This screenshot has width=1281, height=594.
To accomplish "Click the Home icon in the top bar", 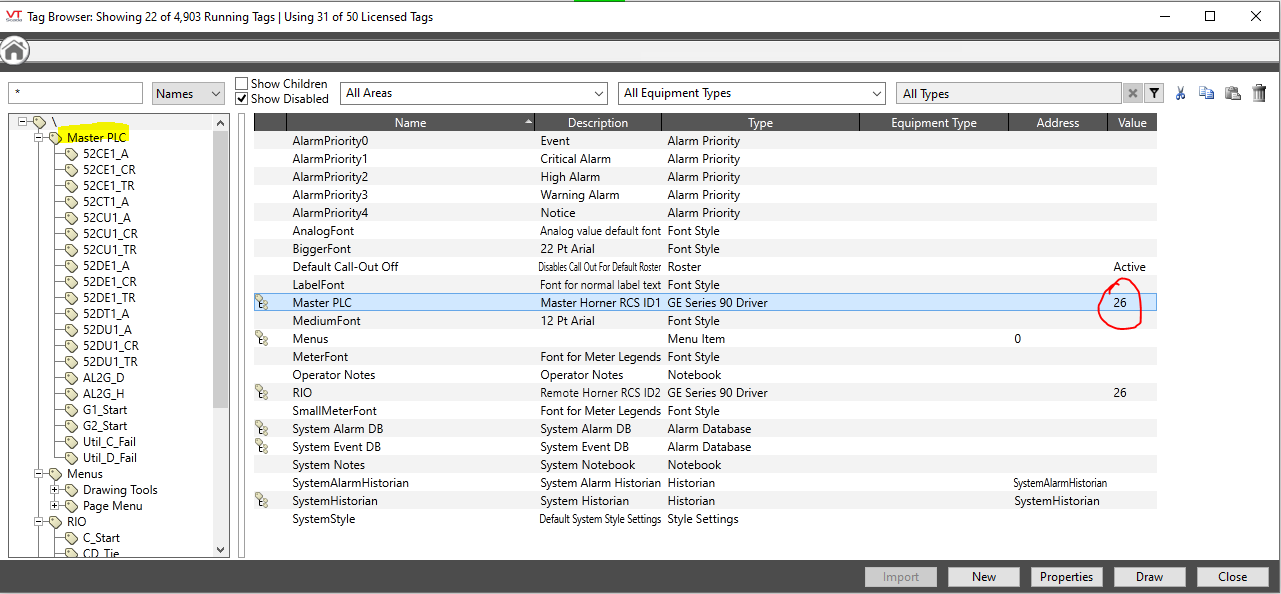I will coord(14,50).
